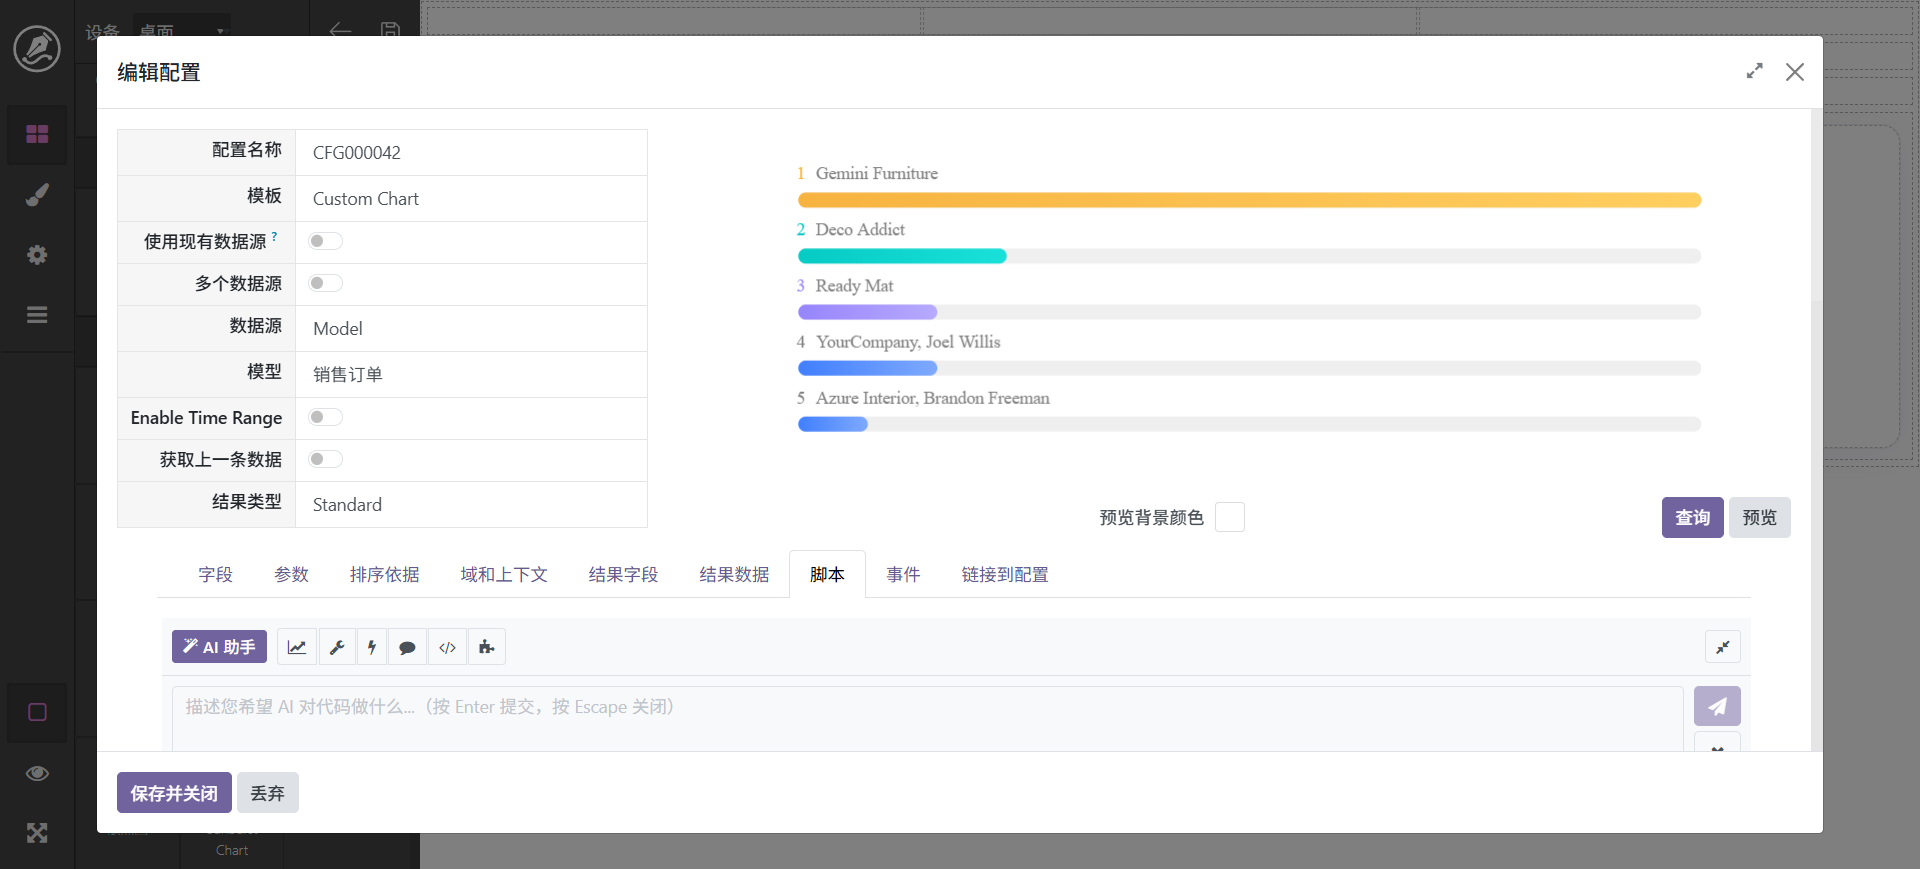Enable the 多个数据源 switch
Viewport: 1920px width, 869px height.
click(x=325, y=283)
